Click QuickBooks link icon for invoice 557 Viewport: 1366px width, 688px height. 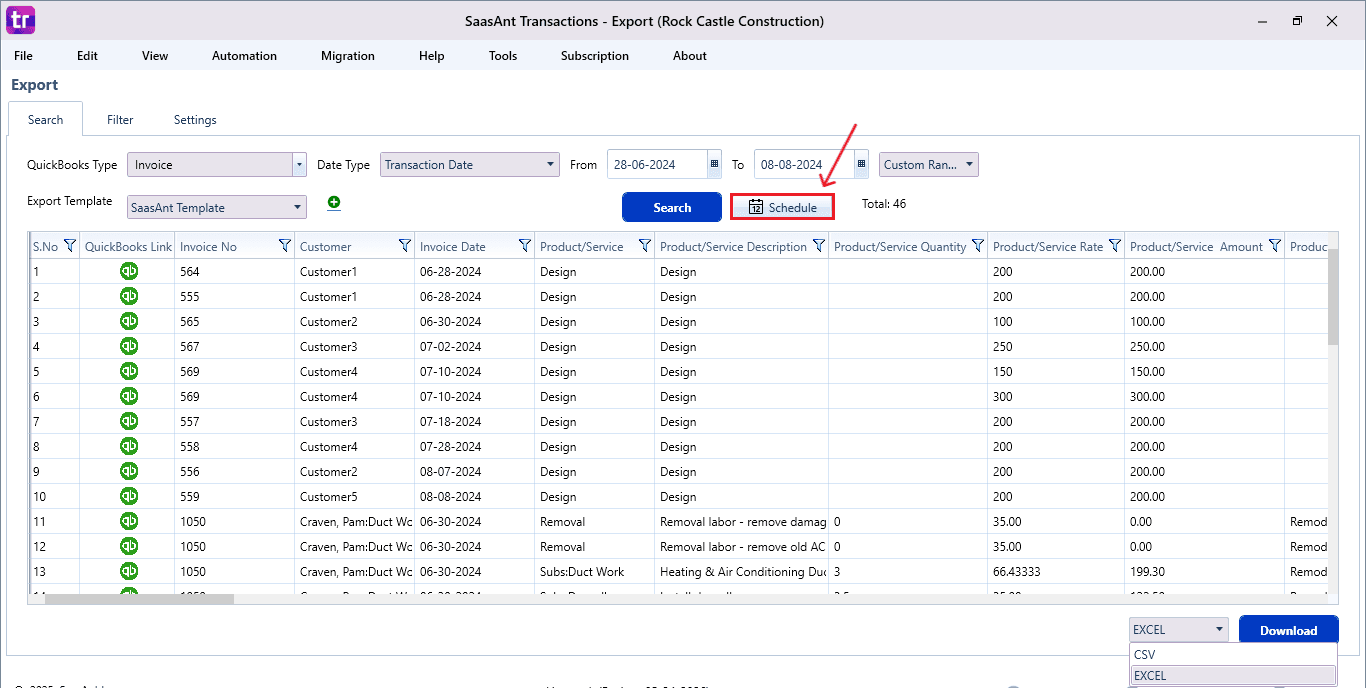129,421
